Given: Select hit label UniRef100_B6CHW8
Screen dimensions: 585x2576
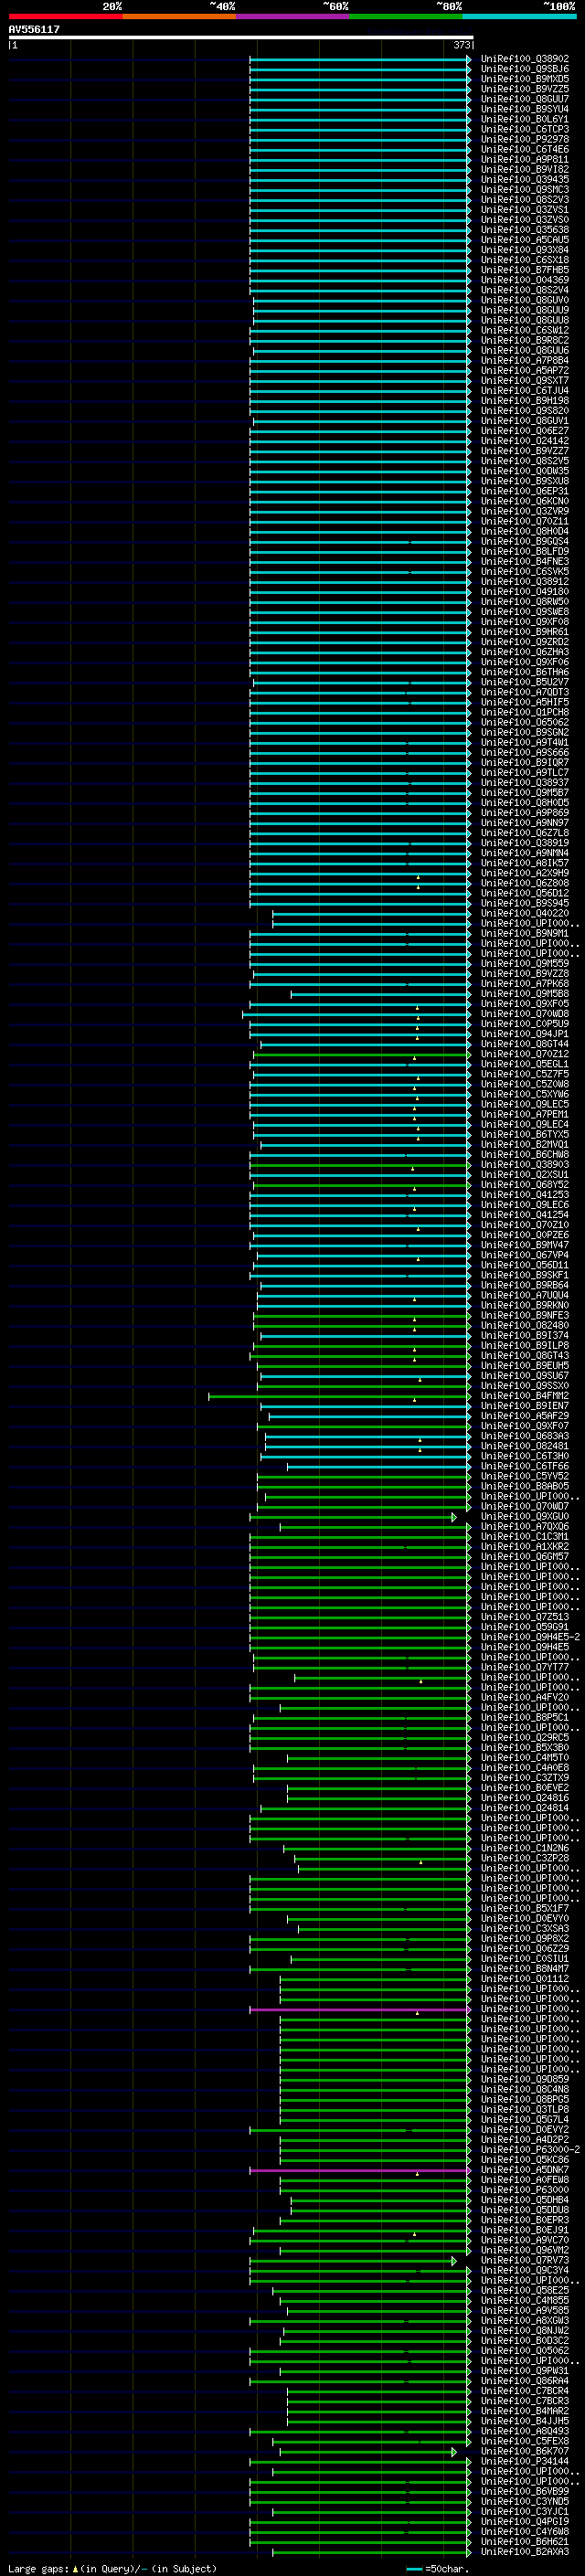Looking at the screenshot, I should pos(524,1154).
